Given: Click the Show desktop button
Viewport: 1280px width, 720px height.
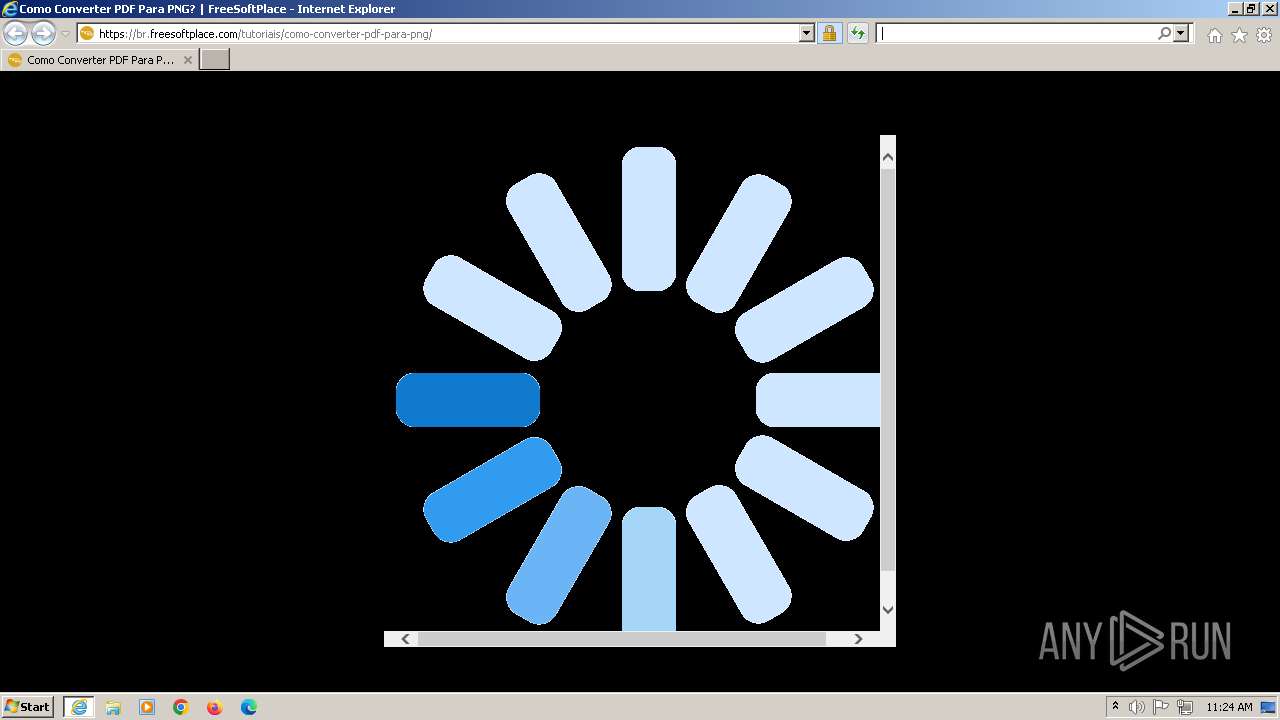Looking at the screenshot, I should tap(1269, 707).
